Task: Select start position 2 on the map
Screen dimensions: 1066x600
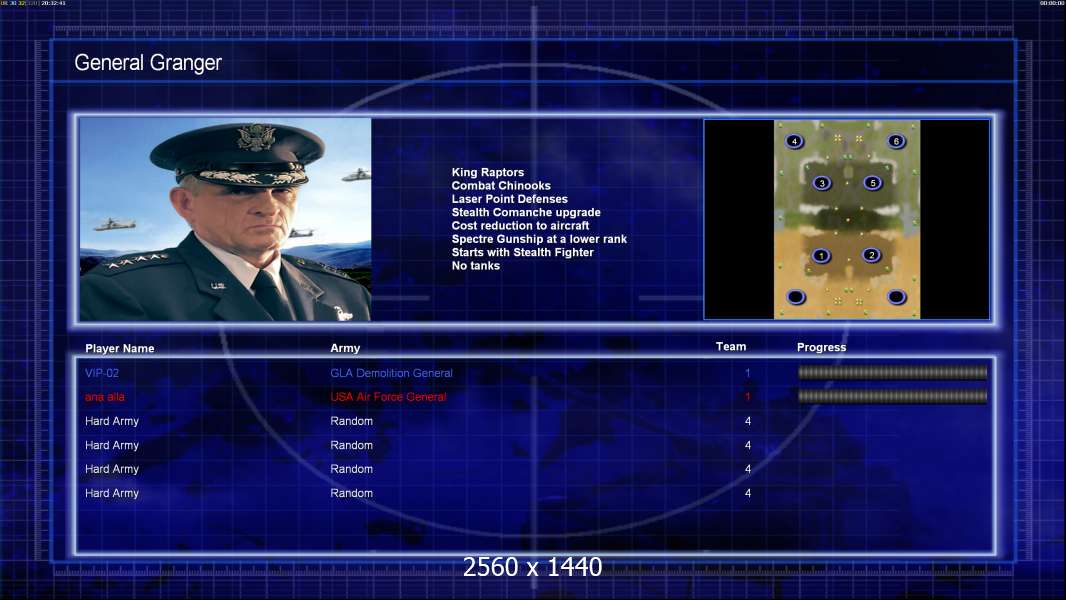Action: pyautogui.click(x=872, y=255)
